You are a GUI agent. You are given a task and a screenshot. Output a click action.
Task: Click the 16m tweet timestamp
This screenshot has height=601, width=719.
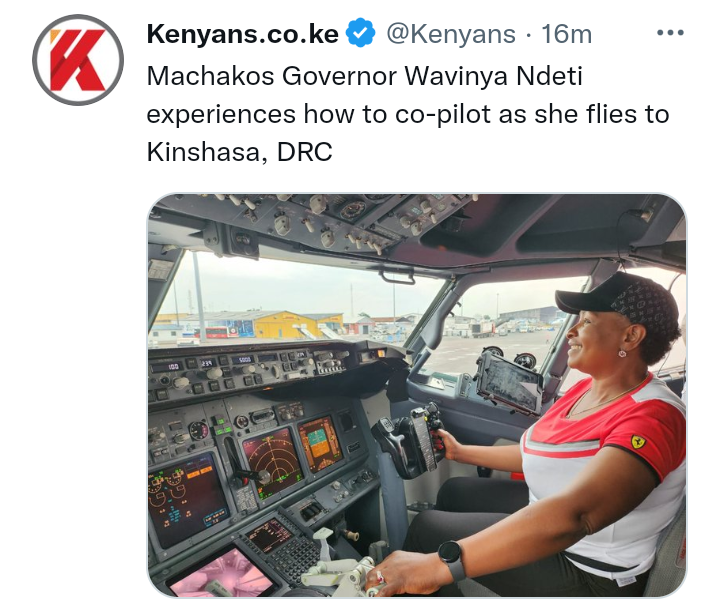click(566, 34)
